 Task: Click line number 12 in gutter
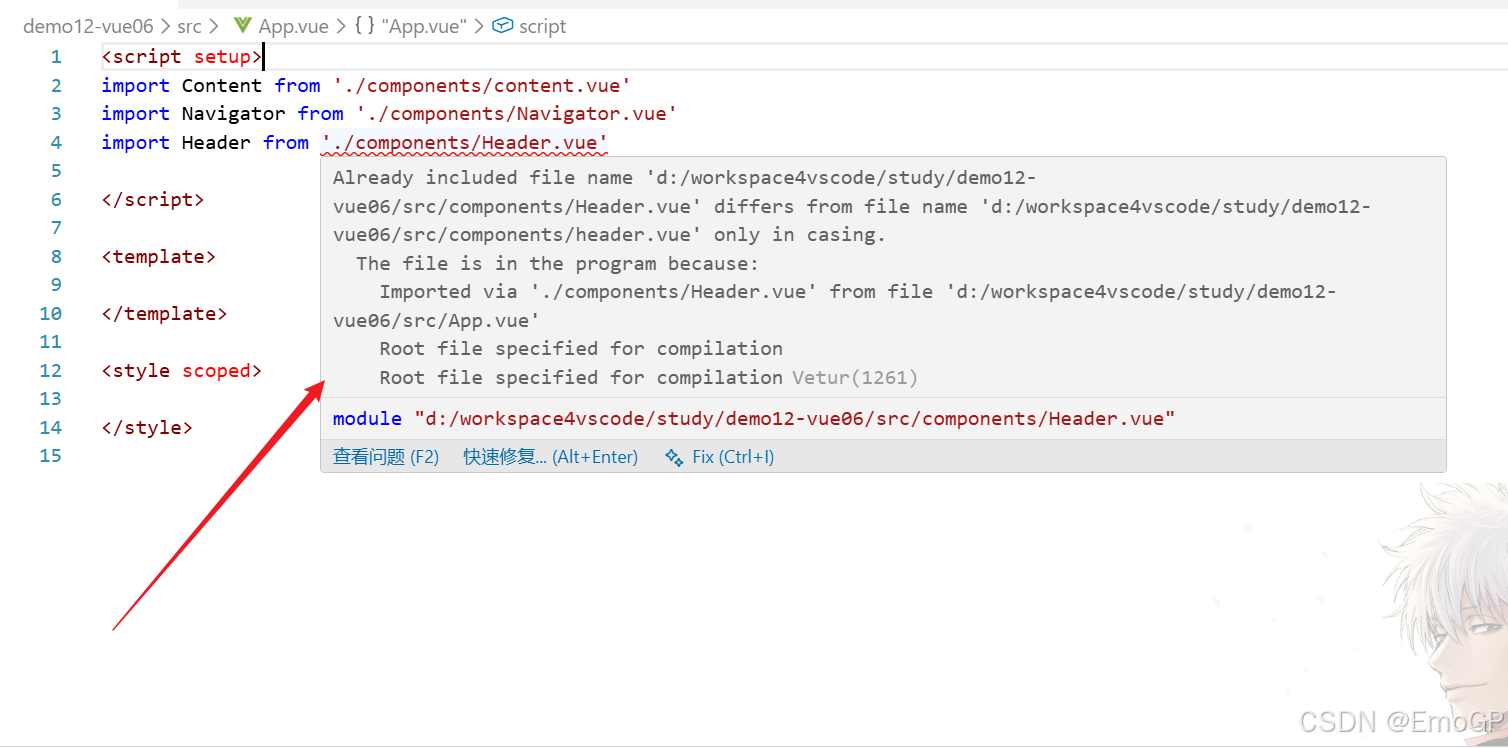coord(50,371)
